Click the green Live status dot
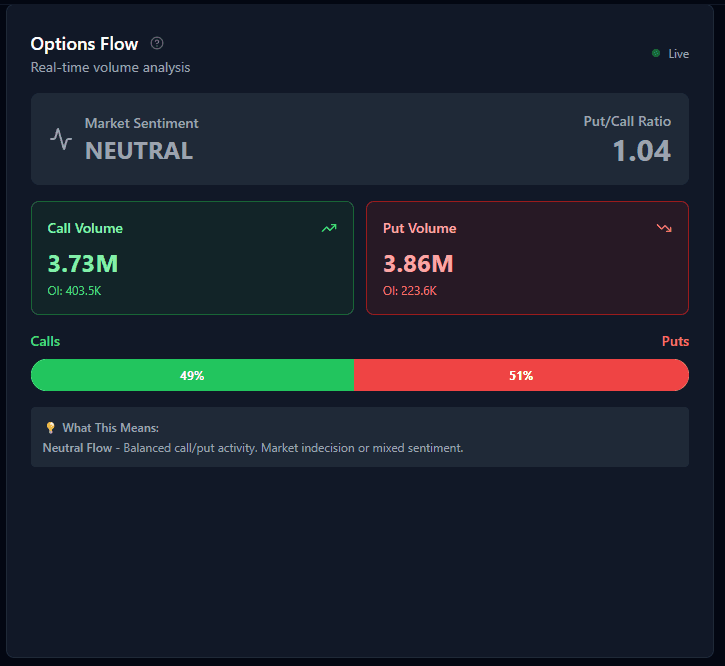Image resolution: width=725 pixels, height=666 pixels. pos(656,53)
